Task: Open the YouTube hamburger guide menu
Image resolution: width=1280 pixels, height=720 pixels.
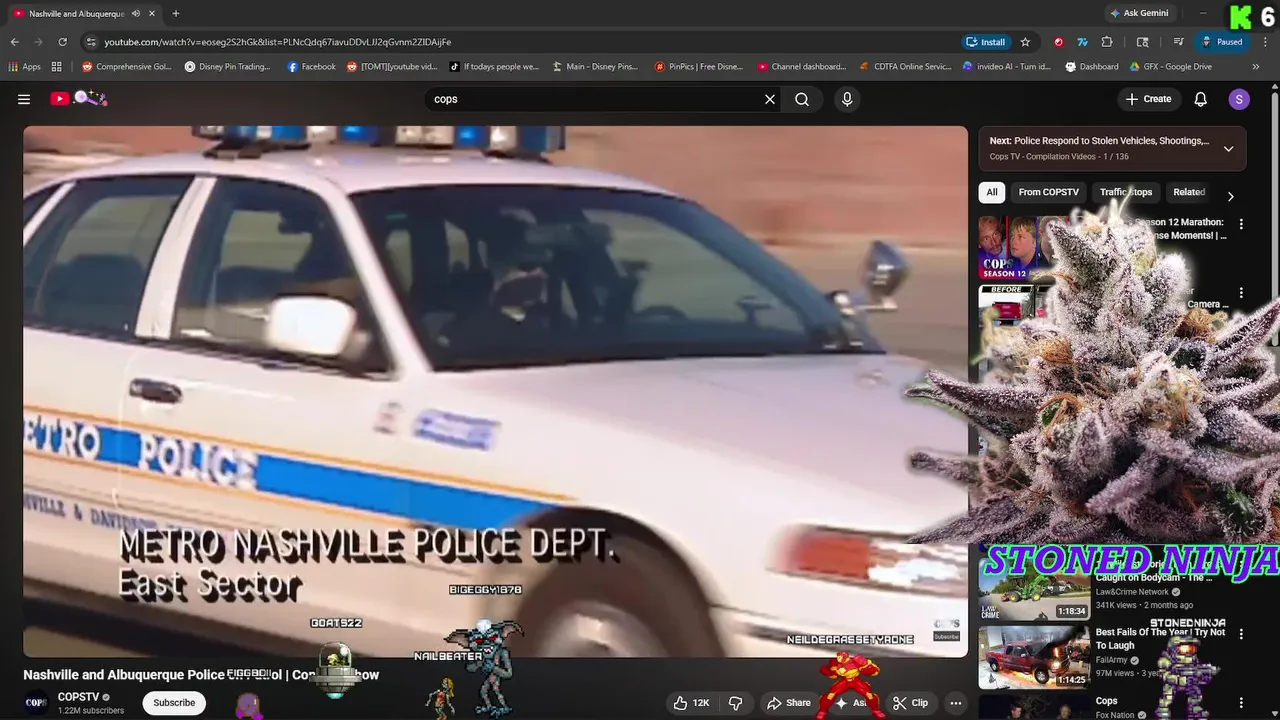Action: click(x=24, y=99)
